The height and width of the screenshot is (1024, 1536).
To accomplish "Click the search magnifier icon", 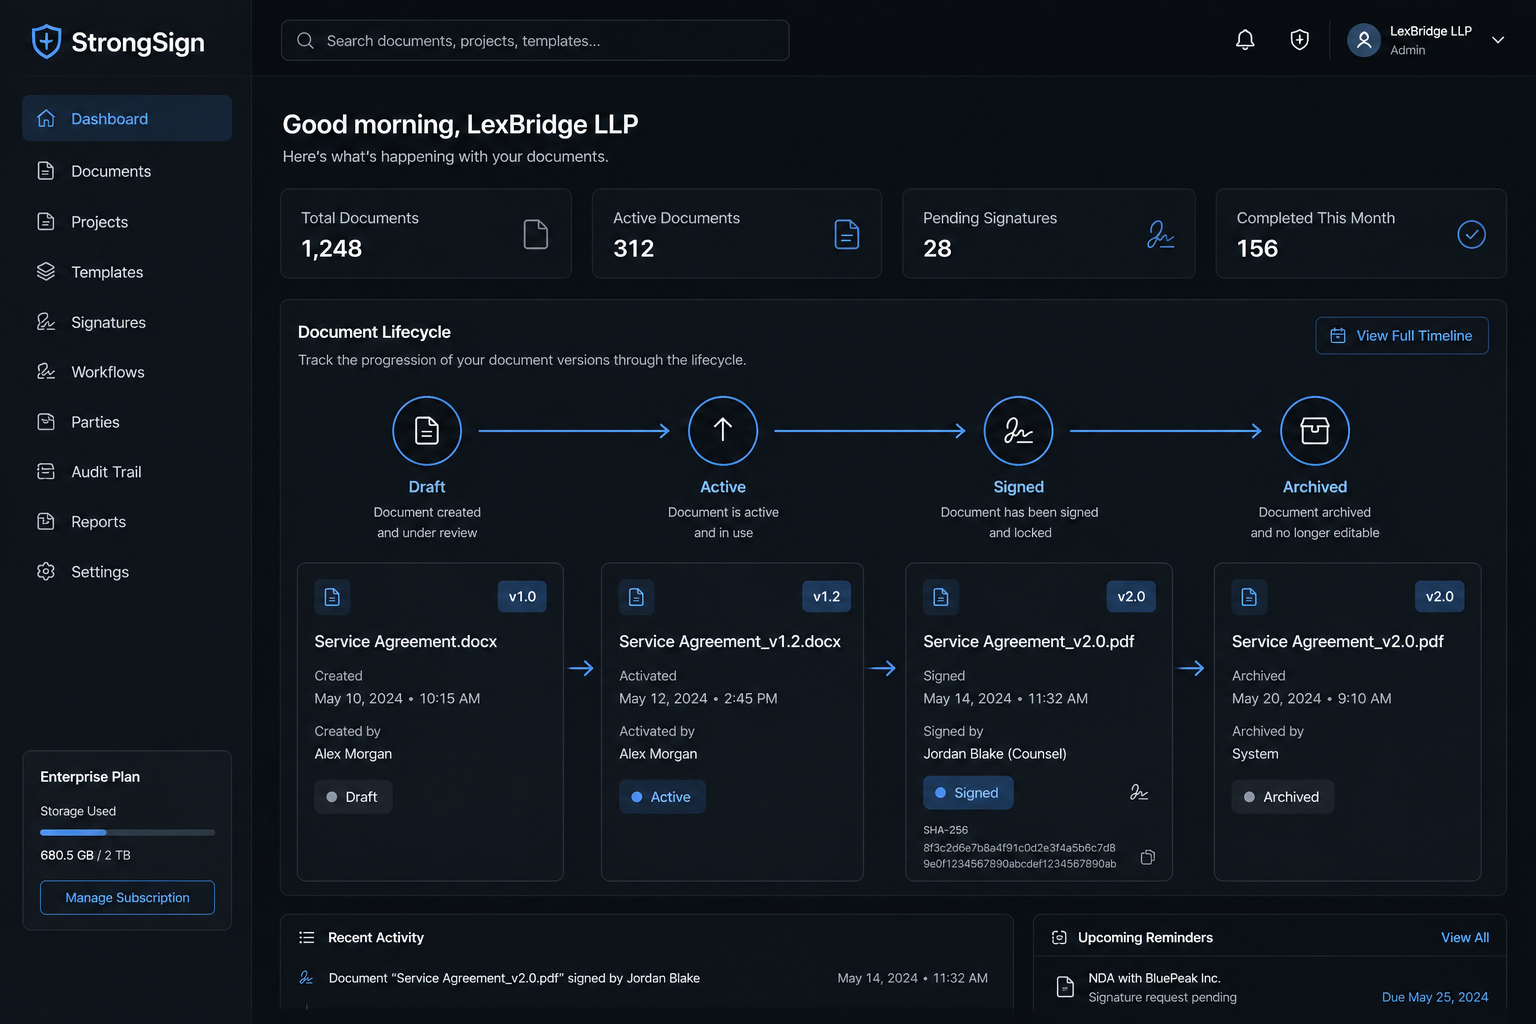I will click(306, 41).
